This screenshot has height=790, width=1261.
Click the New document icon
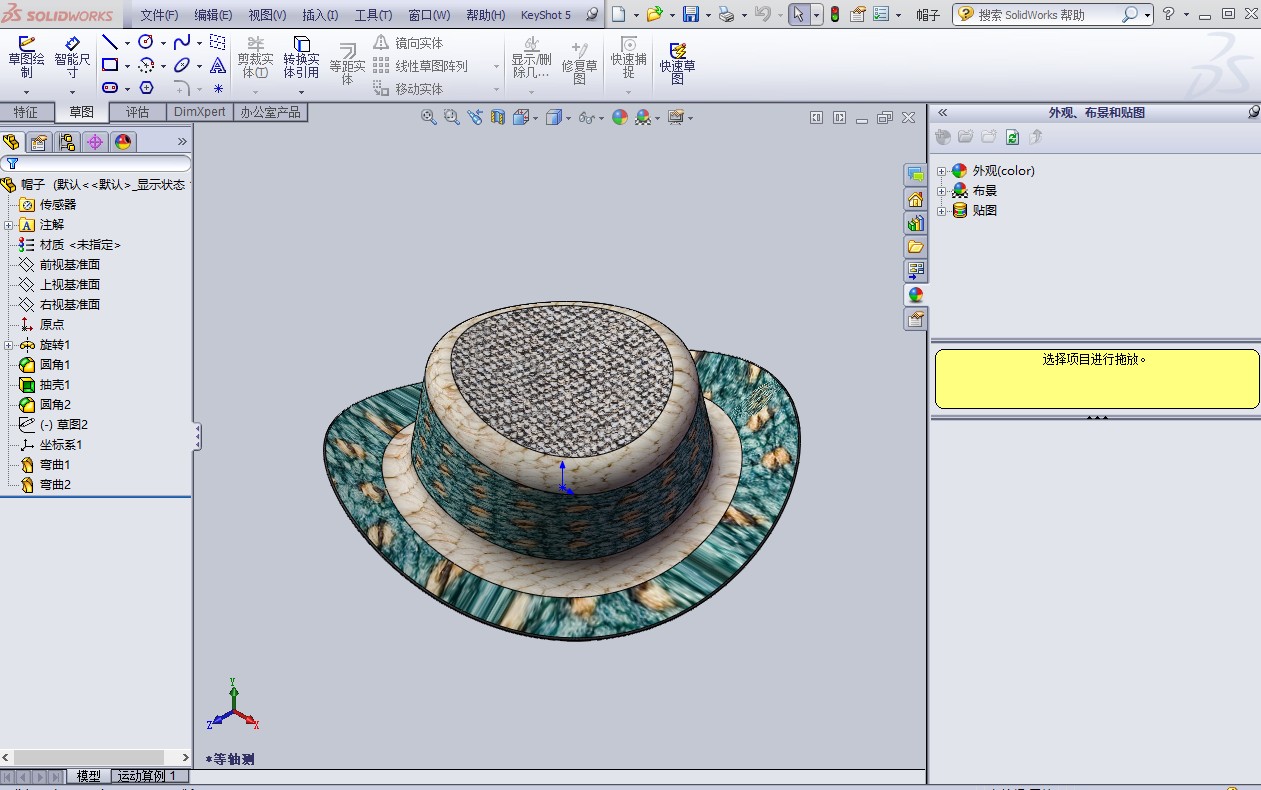coord(619,14)
